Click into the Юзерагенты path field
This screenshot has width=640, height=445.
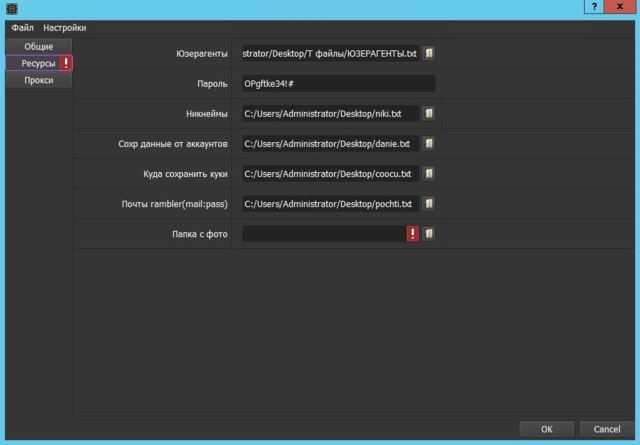329,53
